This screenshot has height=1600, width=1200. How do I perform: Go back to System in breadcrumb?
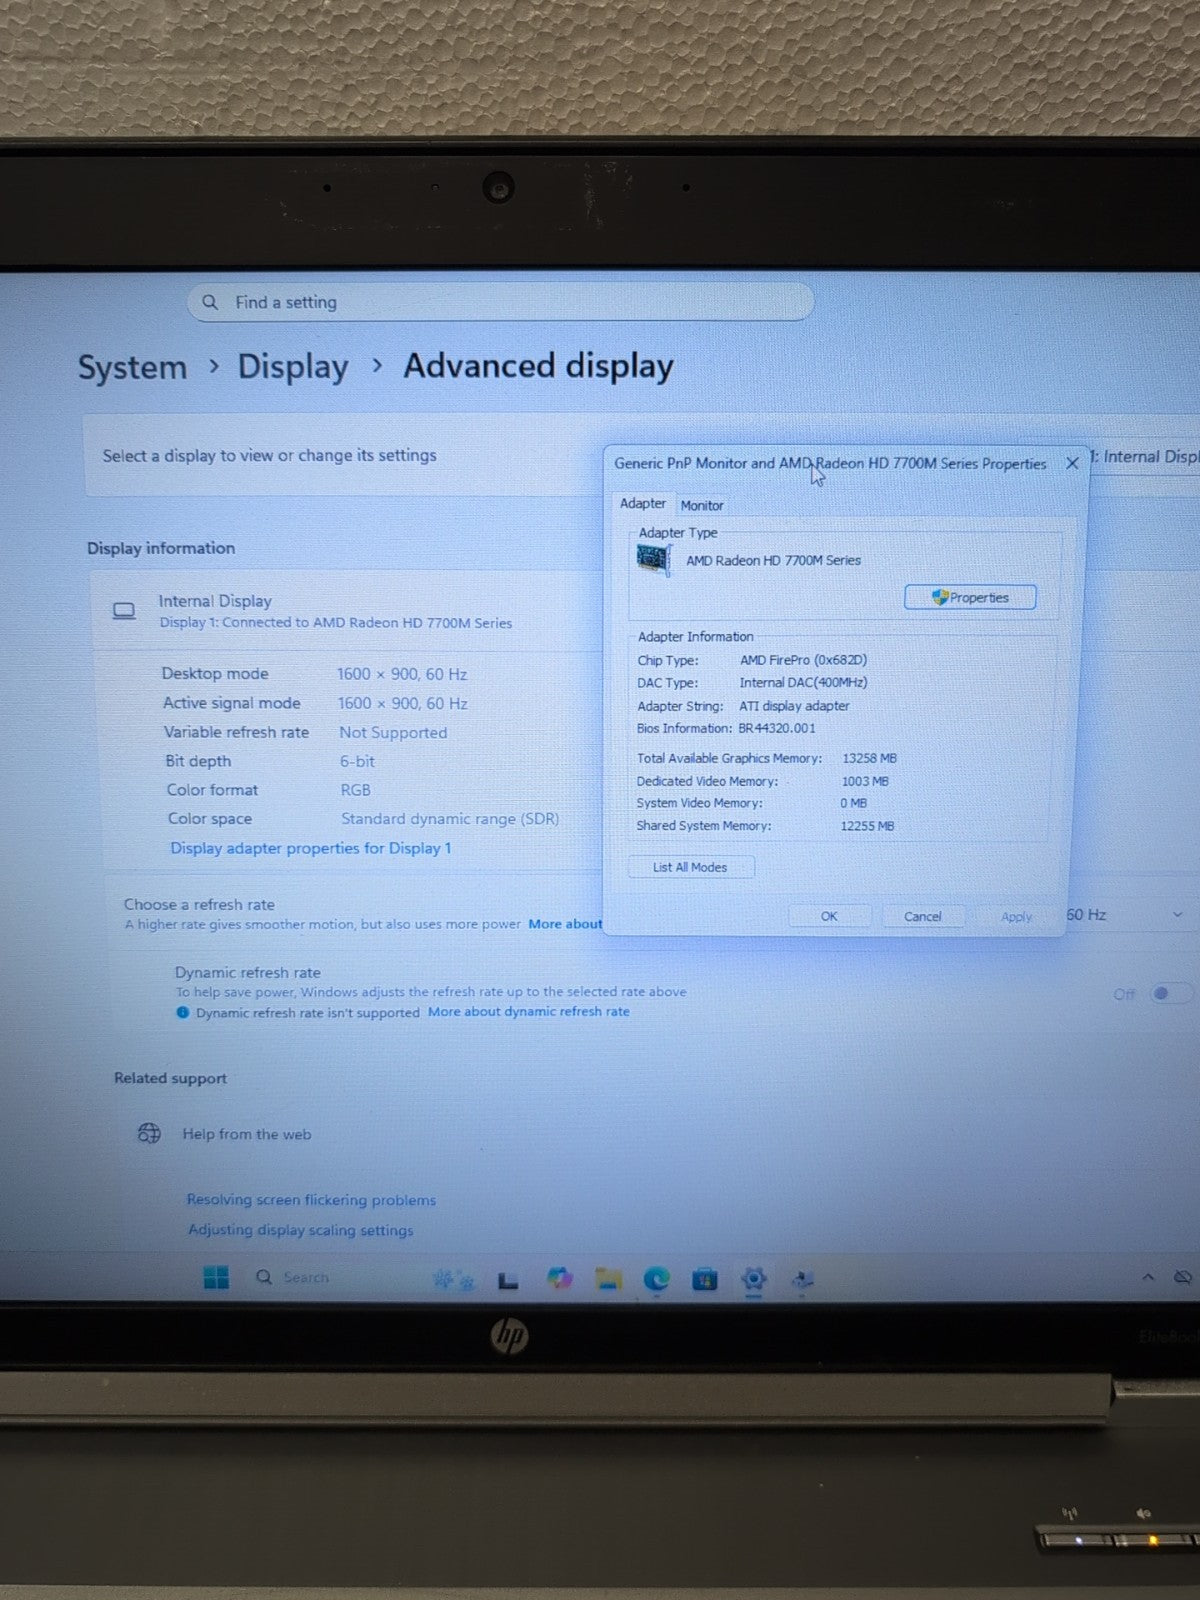(x=133, y=367)
